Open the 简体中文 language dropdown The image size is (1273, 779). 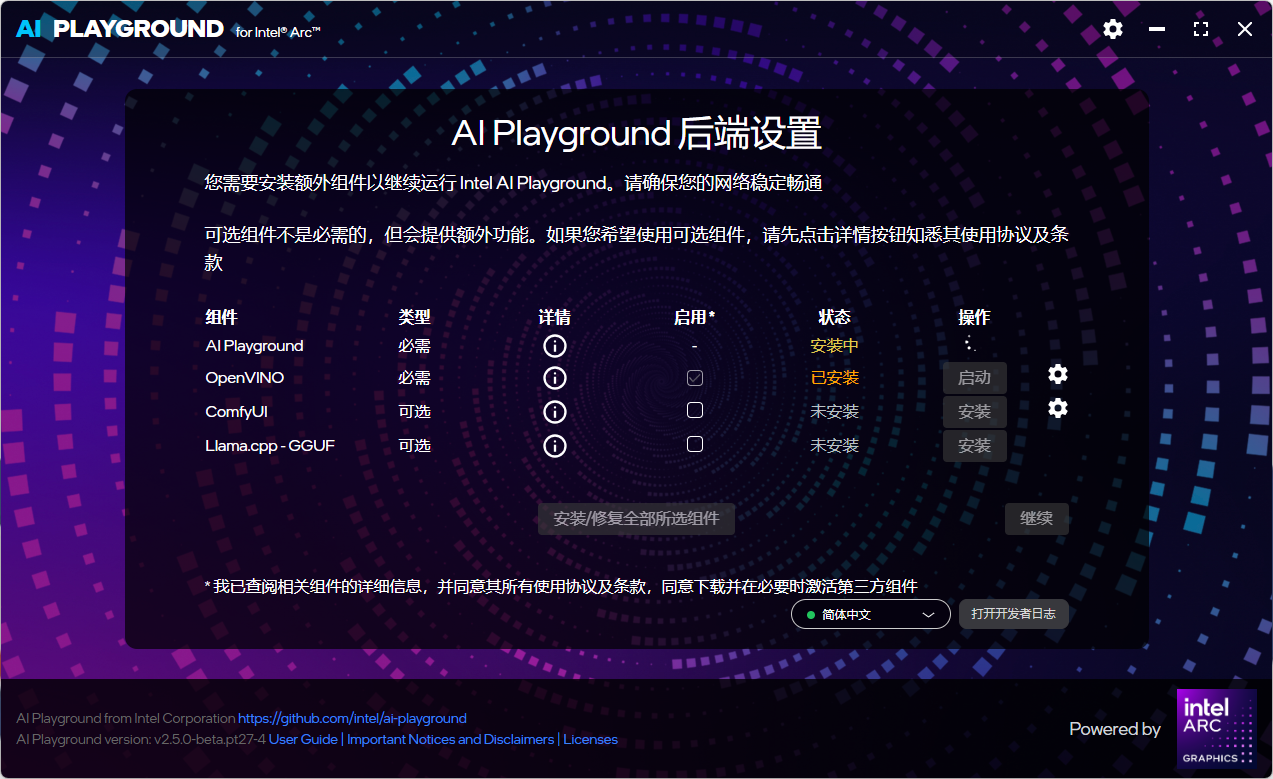click(870, 614)
